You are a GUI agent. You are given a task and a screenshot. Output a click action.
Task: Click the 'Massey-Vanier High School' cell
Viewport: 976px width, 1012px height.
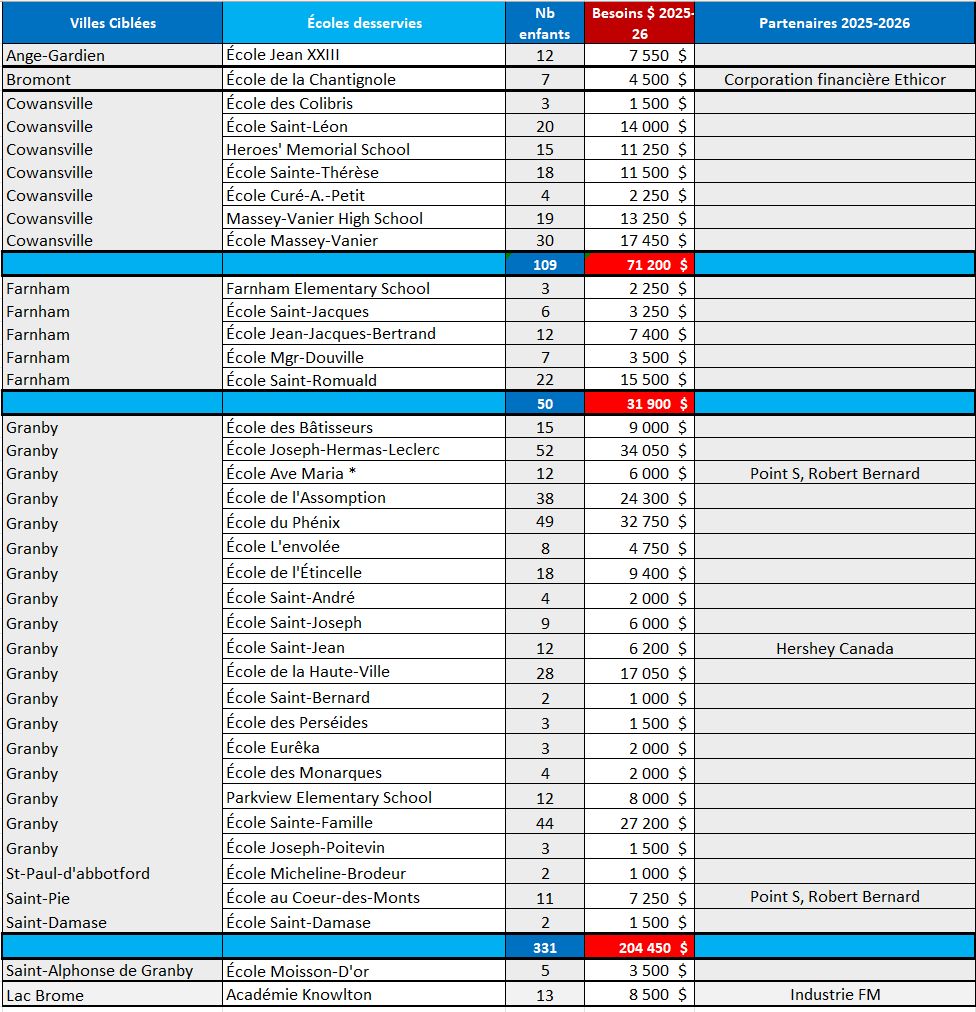[364, 218]
